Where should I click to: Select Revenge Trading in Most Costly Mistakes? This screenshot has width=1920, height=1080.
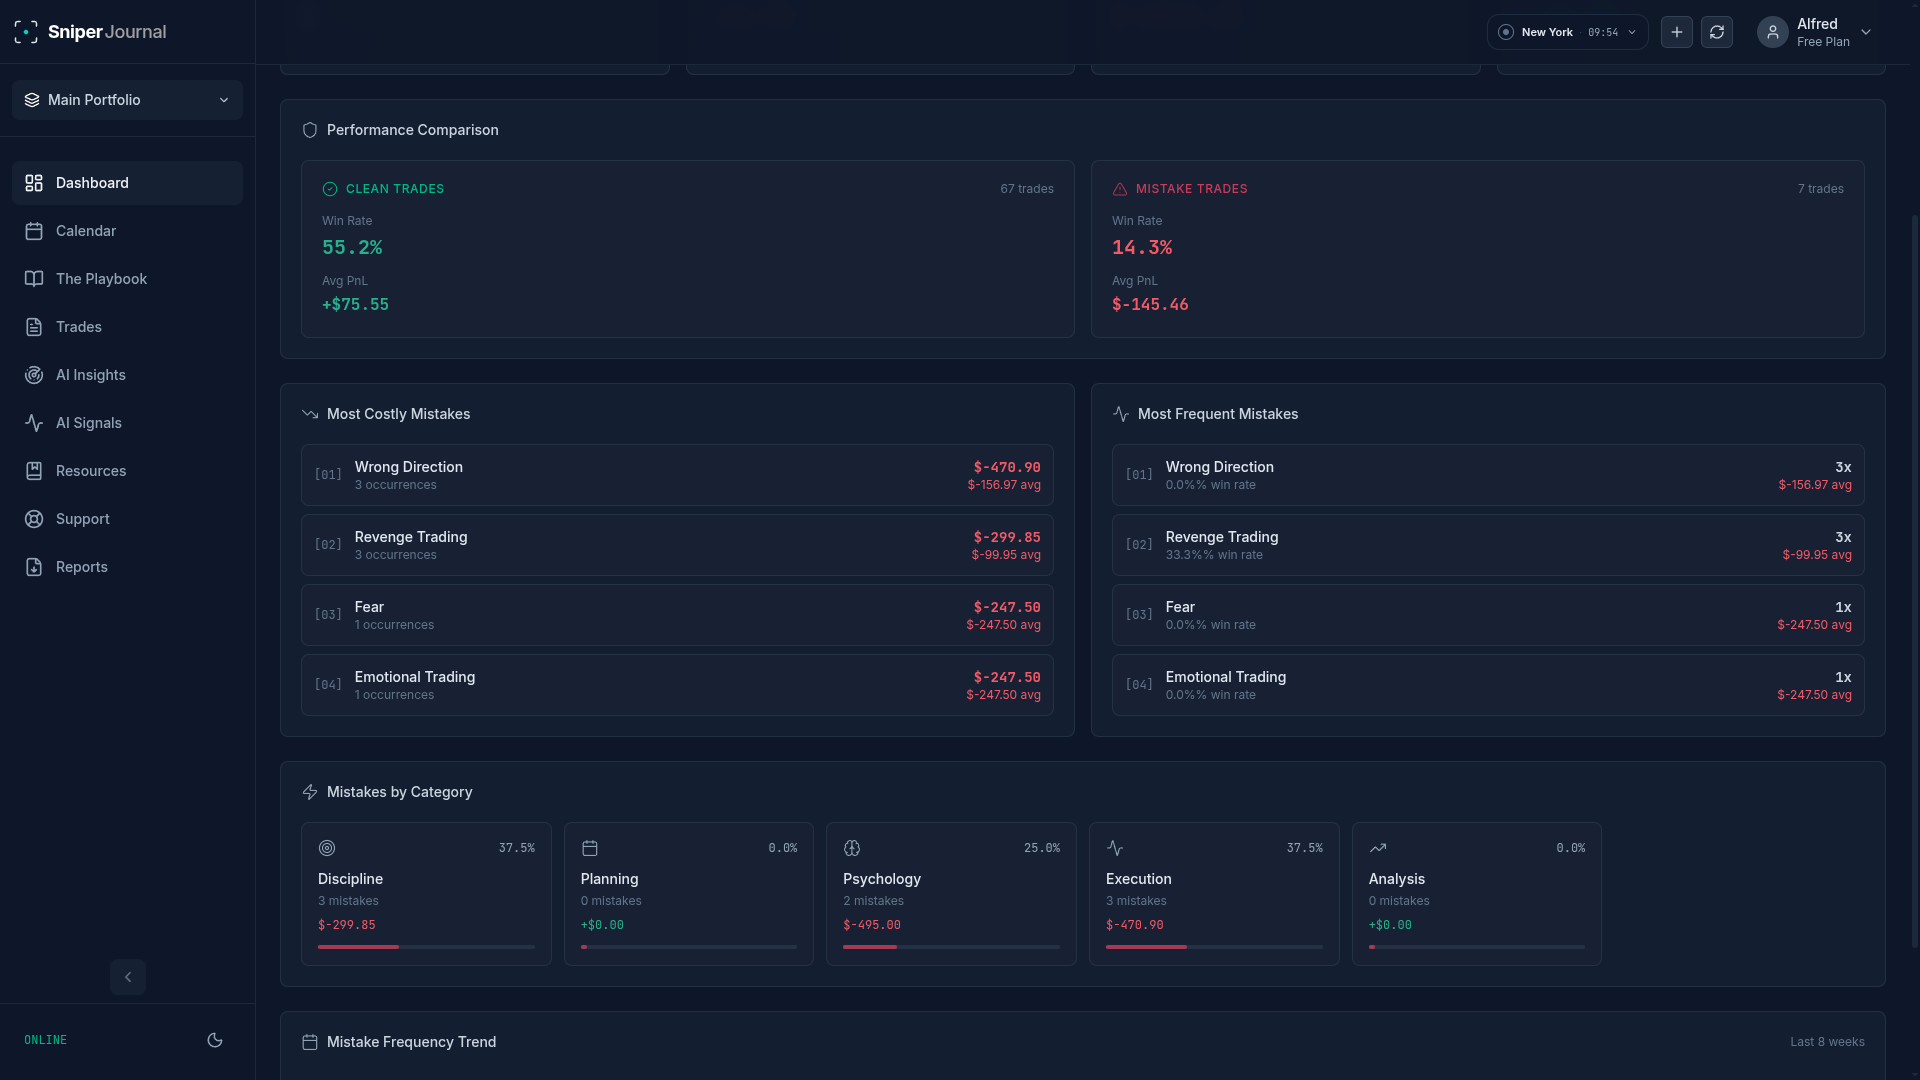pos(677,545)
